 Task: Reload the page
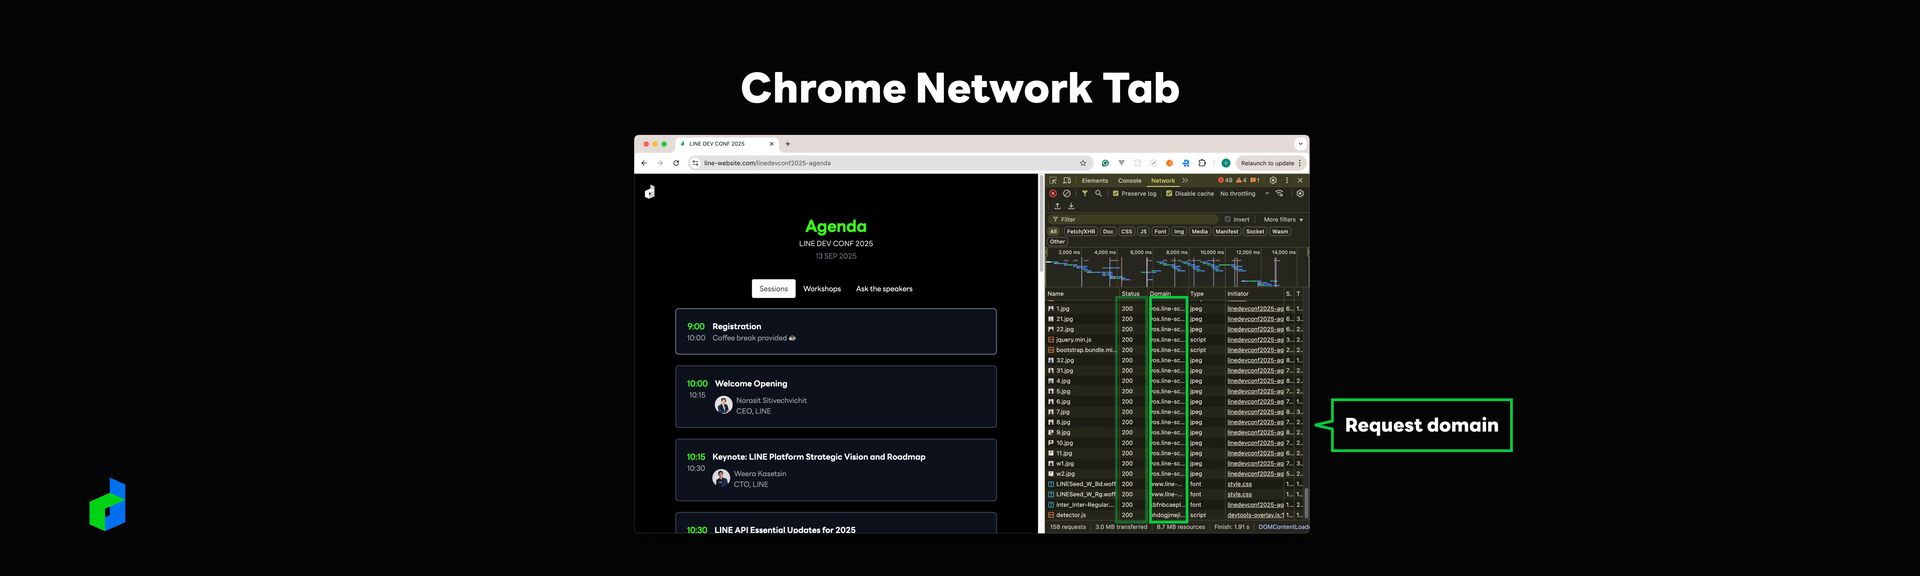tap(676, 163)
